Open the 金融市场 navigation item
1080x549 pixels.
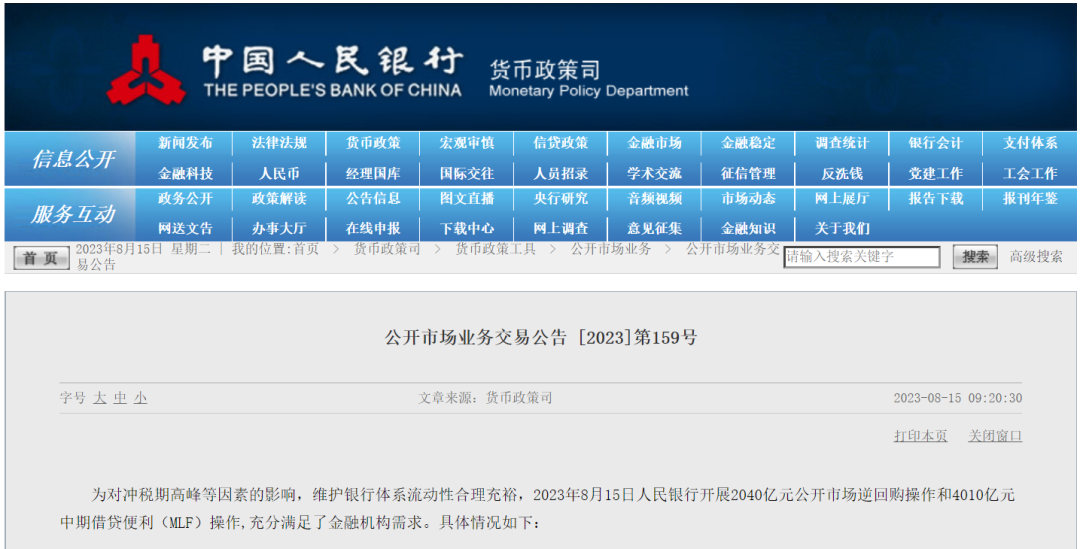click(x=655, y=143)
